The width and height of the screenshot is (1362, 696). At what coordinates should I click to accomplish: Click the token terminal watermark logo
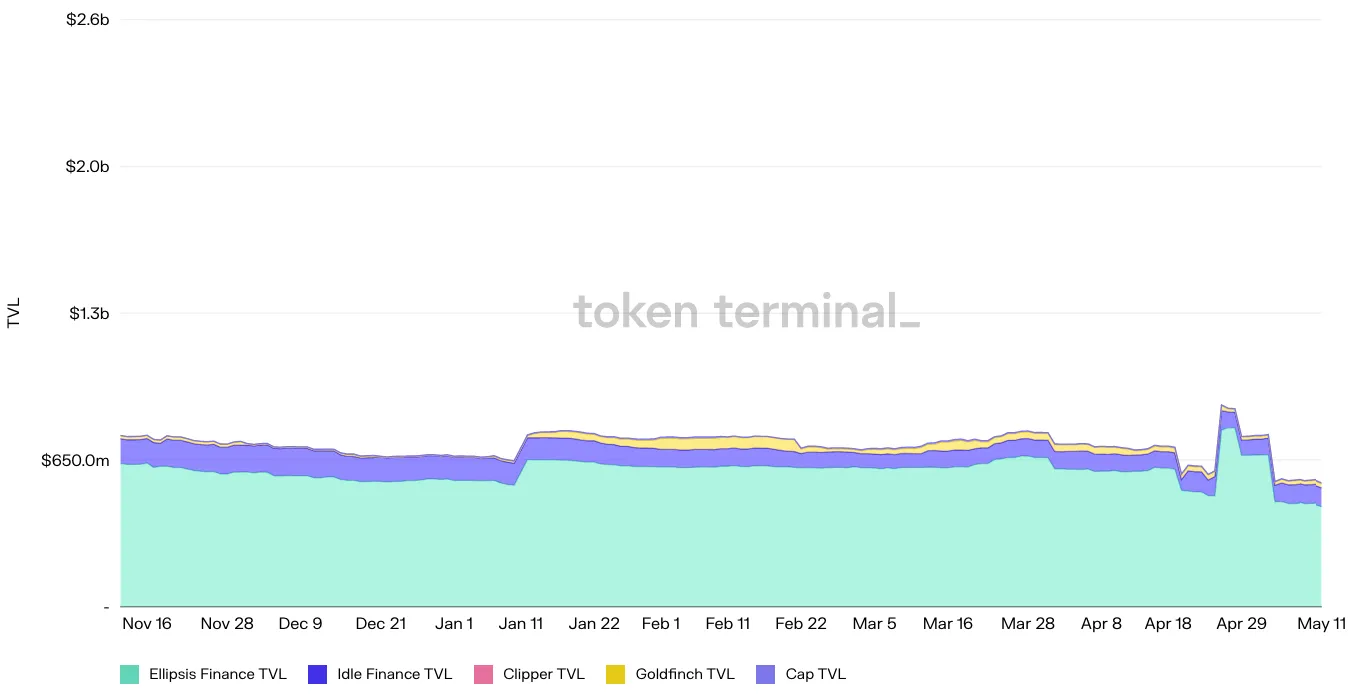tap(747, 312)
